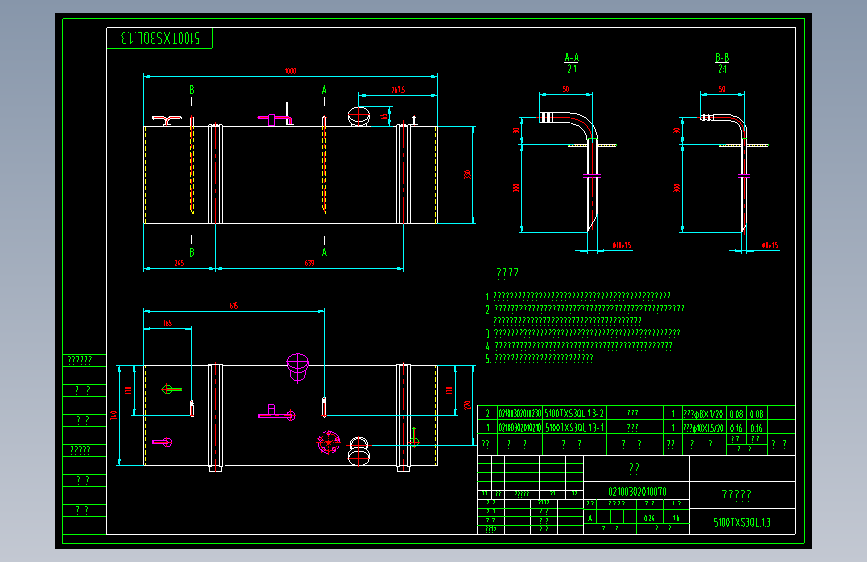Pick the 639 dimension below the side view
This screenshot has height=562, width=867.
tap(309, 263)
